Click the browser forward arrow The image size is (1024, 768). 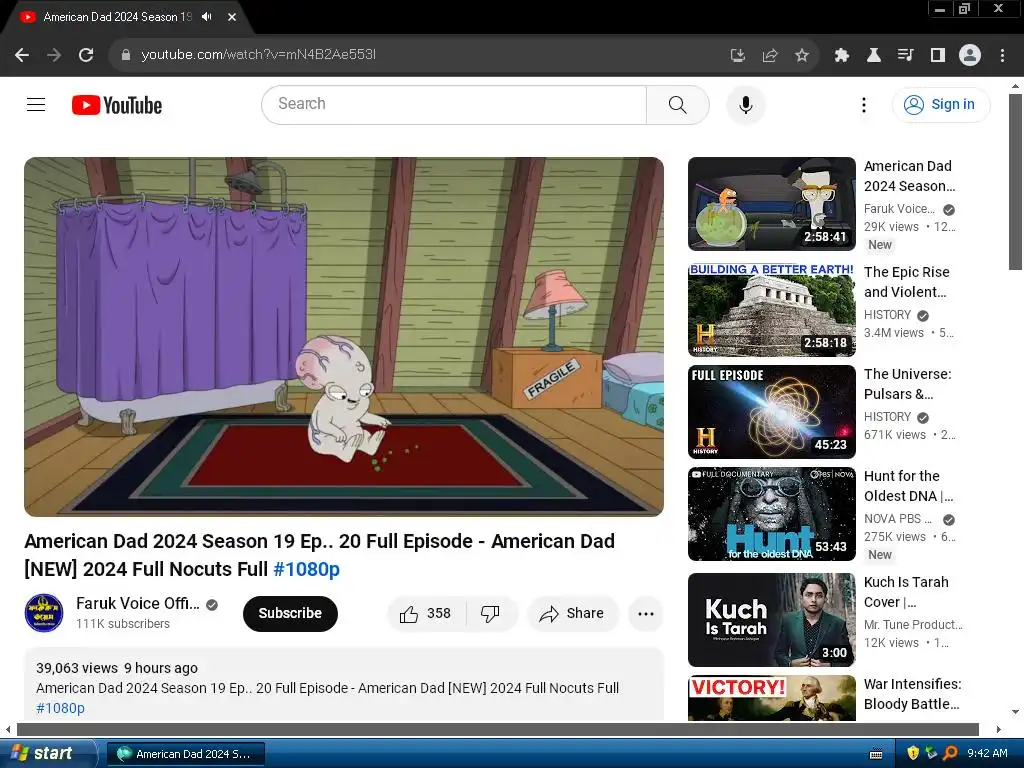[54, 55]
